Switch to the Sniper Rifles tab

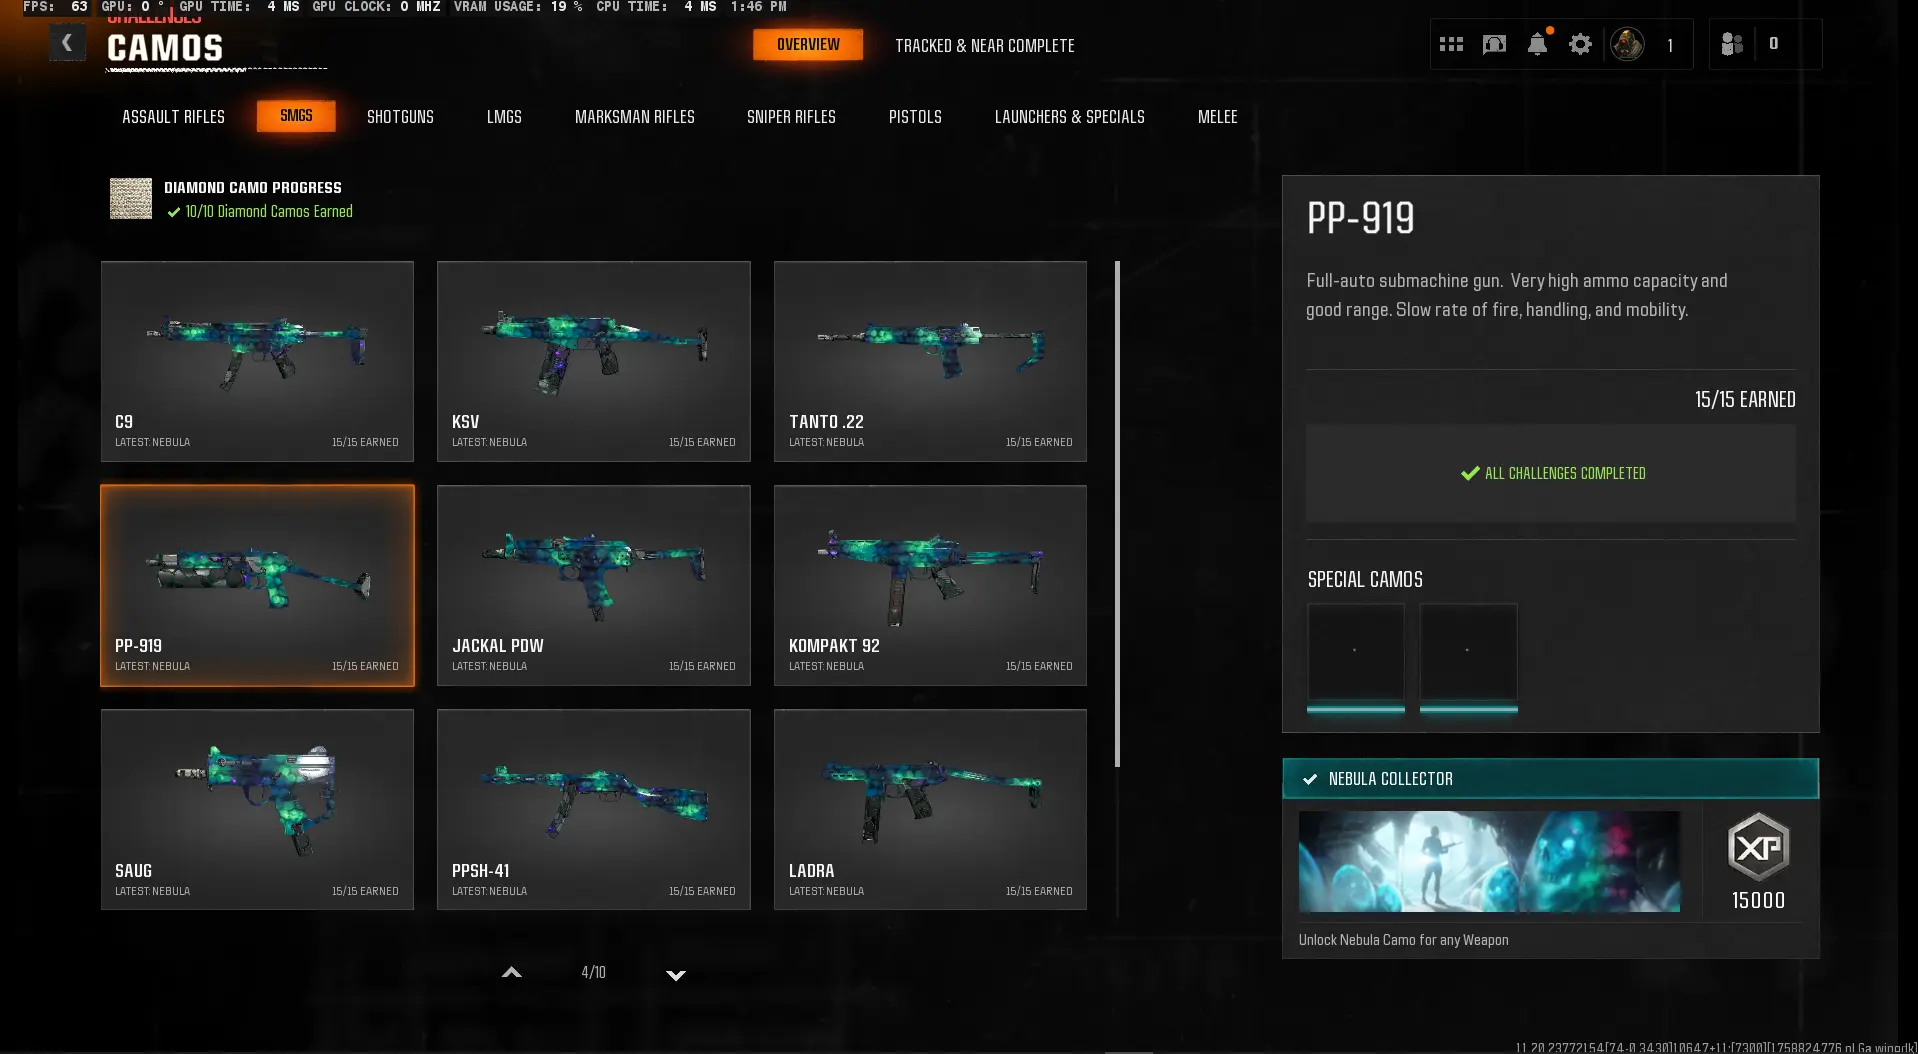[x=791, y=117]
